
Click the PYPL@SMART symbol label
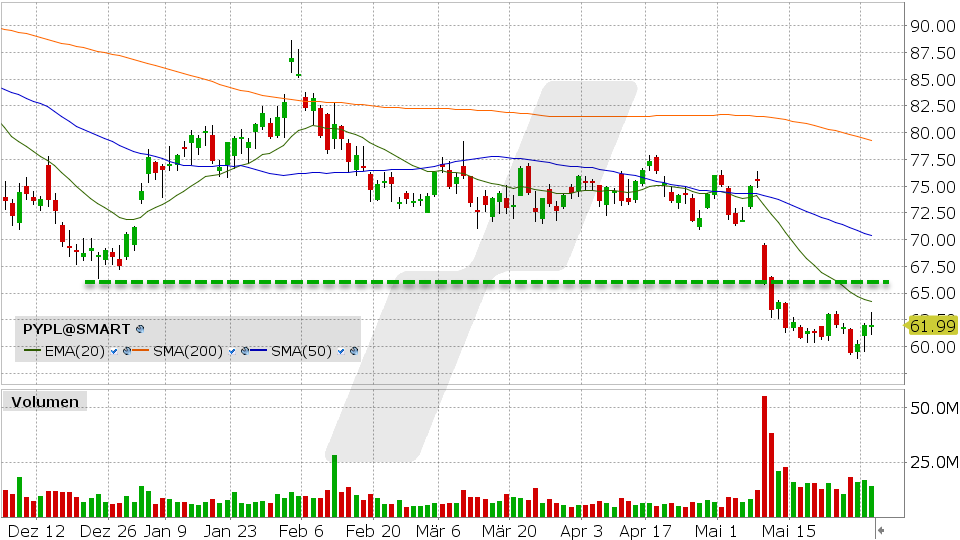click(77, 329)
